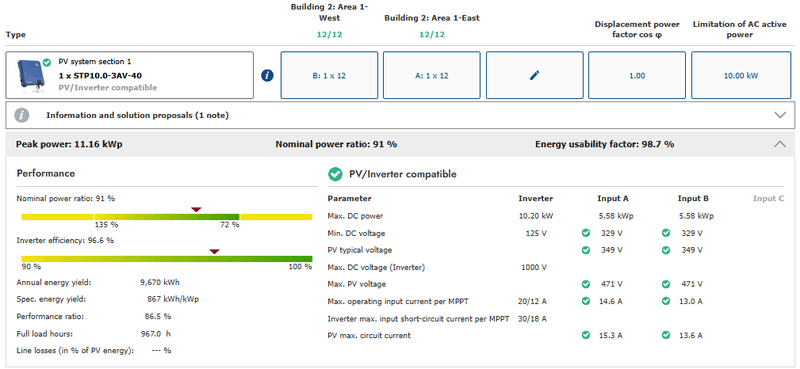Click the 10.00 kW AC limitation box
This screenshot has height=369, width=800.
(x=740, y=75)
